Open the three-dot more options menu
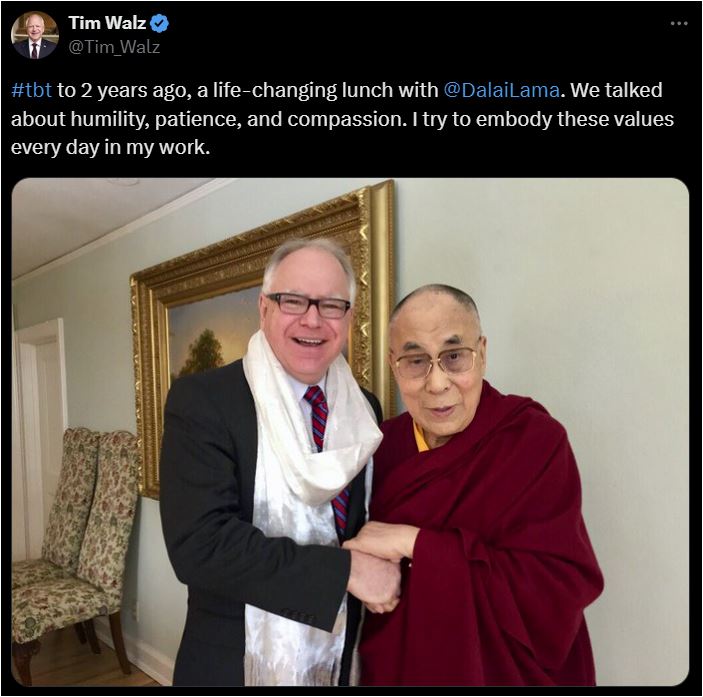 coord(679,23)
